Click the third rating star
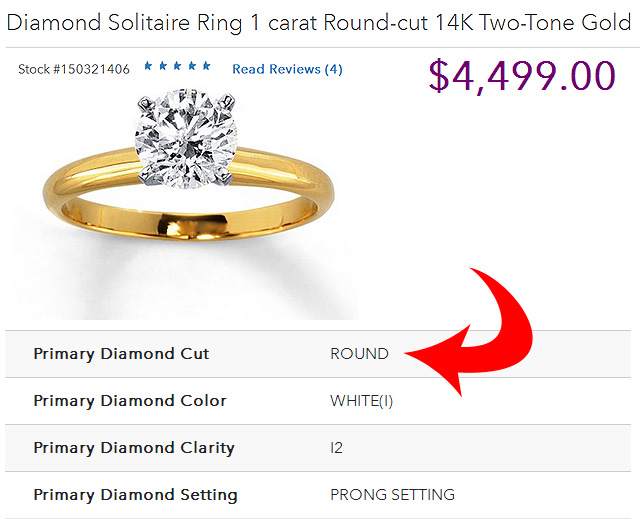The height and width of the screenshot is (530, 640). click(177, 66)
